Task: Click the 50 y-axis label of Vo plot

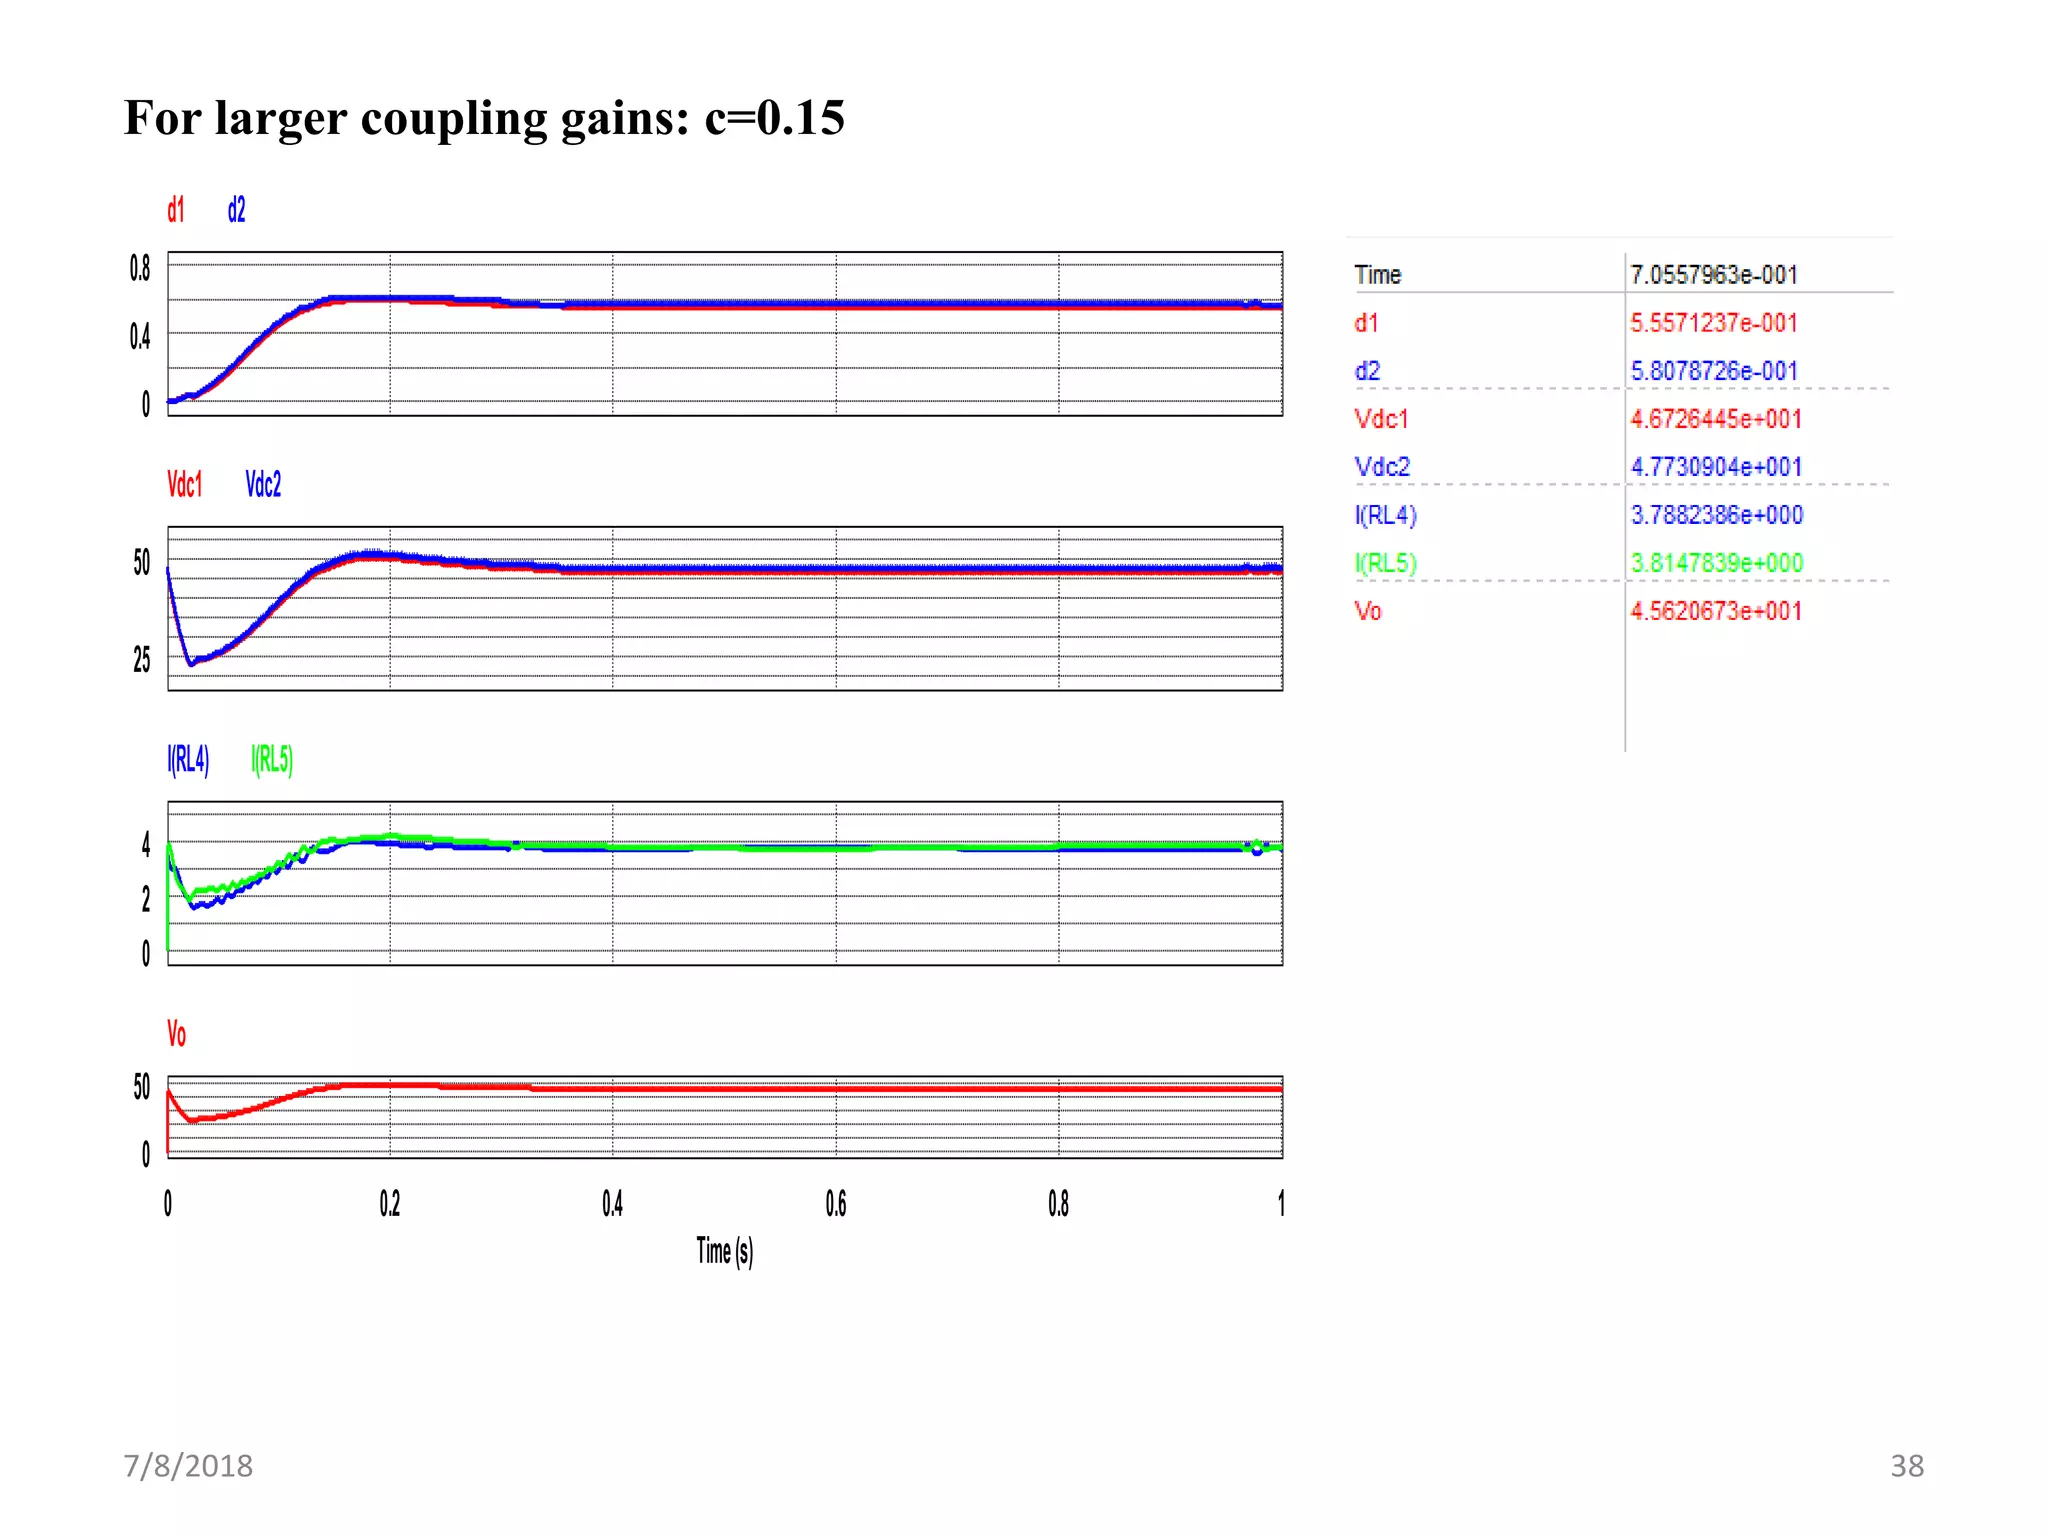Action: tap(142, 1087)
